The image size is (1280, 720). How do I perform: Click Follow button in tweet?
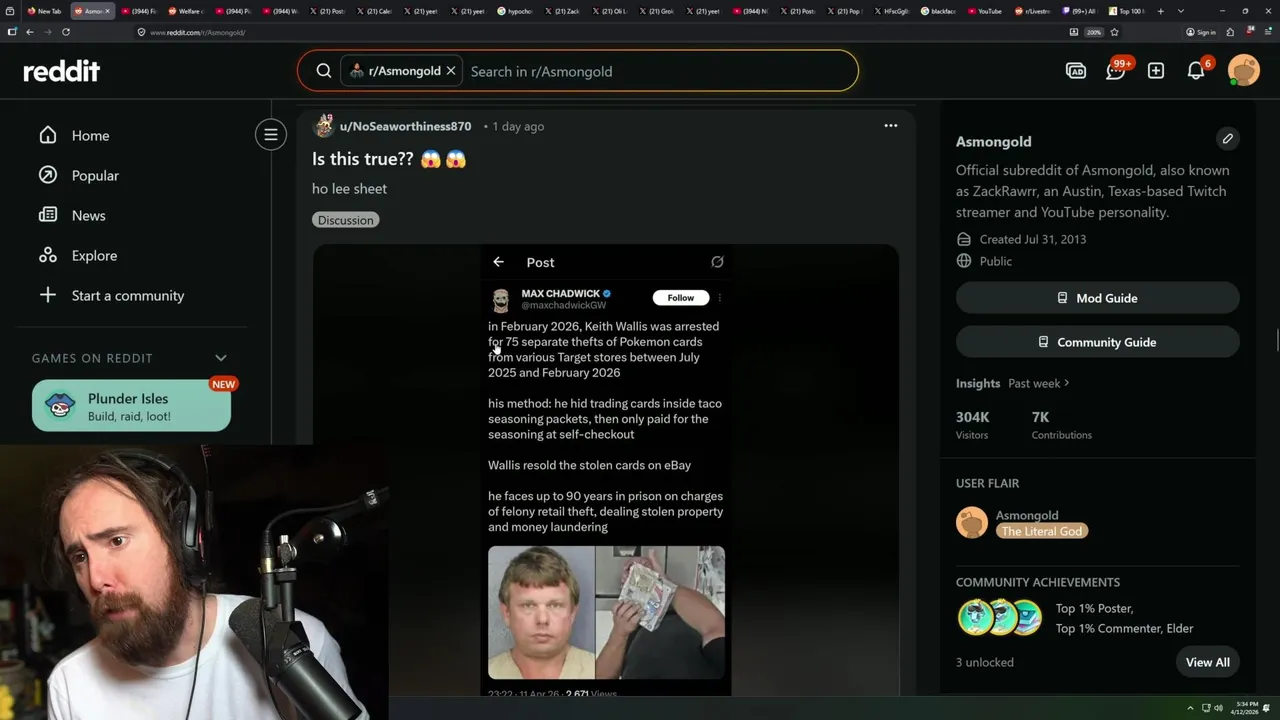pos(681,297)
